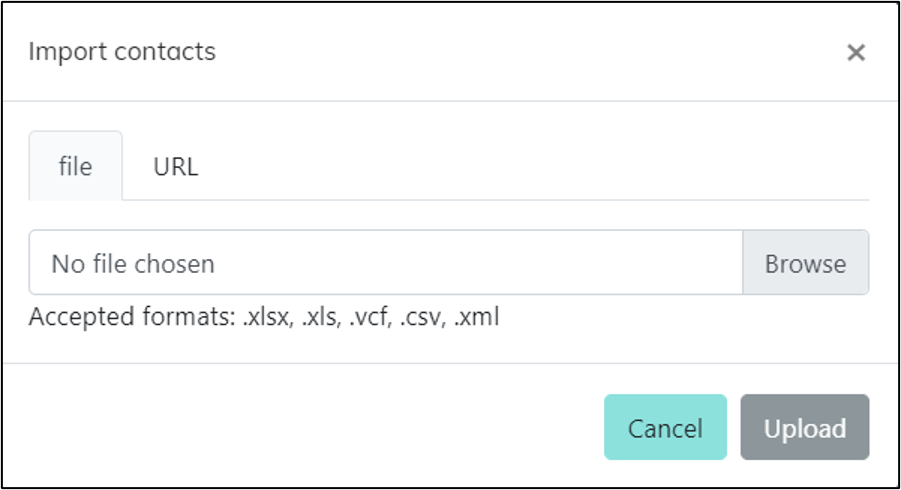Activate the file import tab
Image resolution: width=901 pixels, height=490 pixels.
click(75, 167)
